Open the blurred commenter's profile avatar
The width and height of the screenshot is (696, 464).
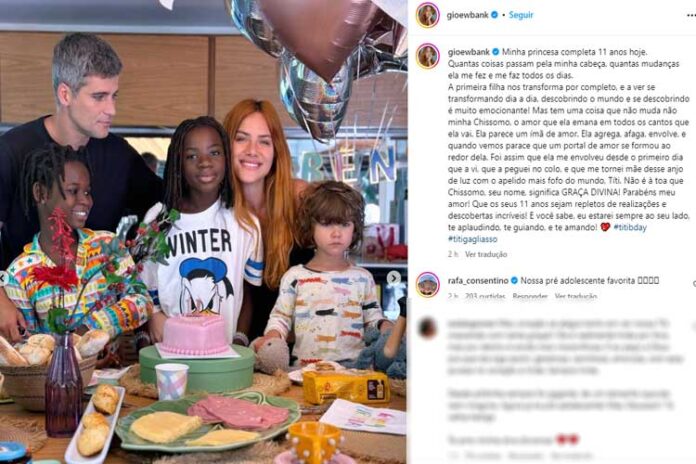[427, 329]
